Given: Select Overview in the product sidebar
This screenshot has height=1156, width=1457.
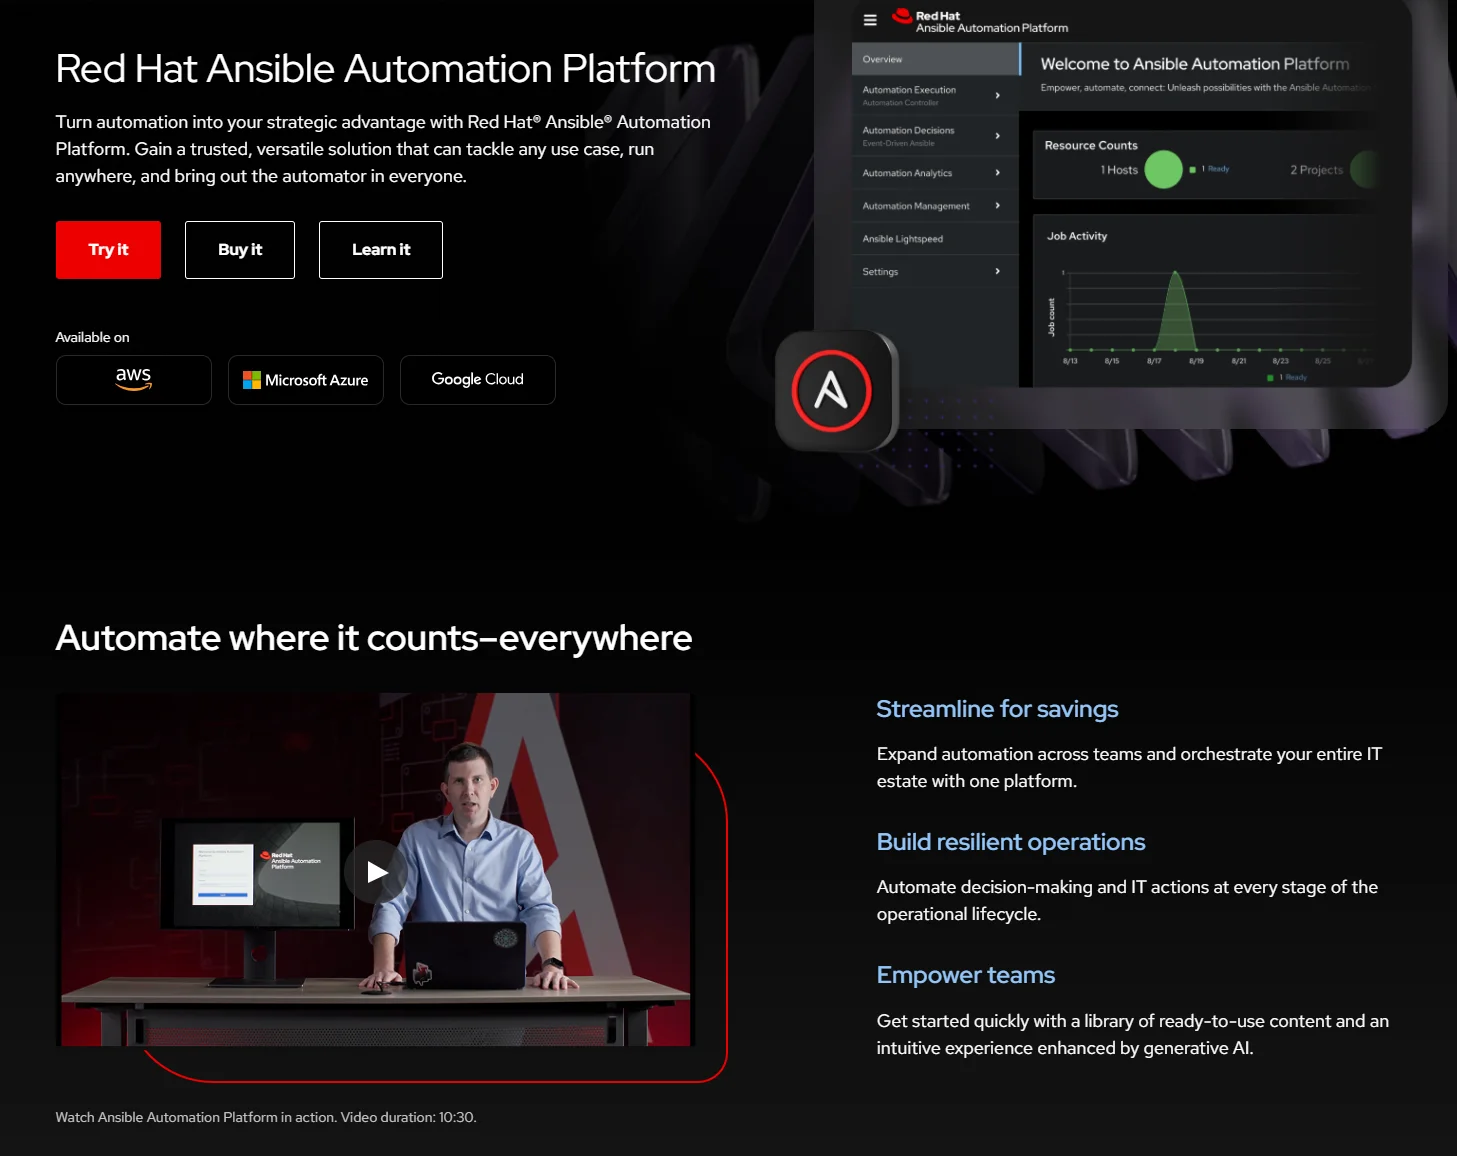Looking at the screenshot, I should point(936,59).
